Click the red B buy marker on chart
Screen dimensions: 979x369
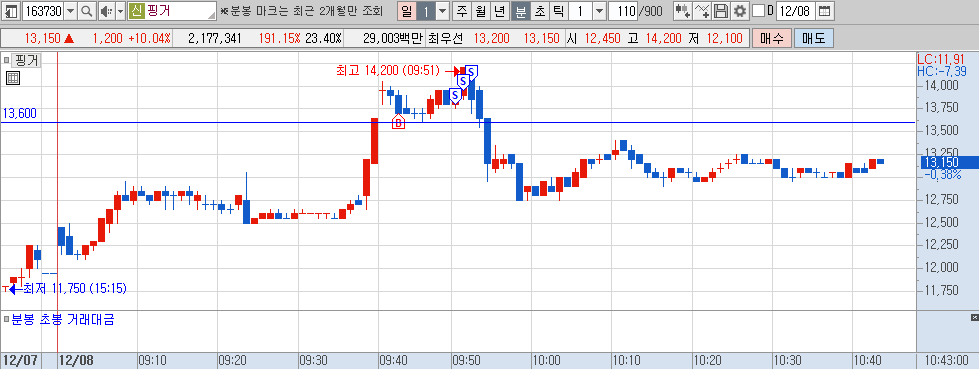(398, 122)
